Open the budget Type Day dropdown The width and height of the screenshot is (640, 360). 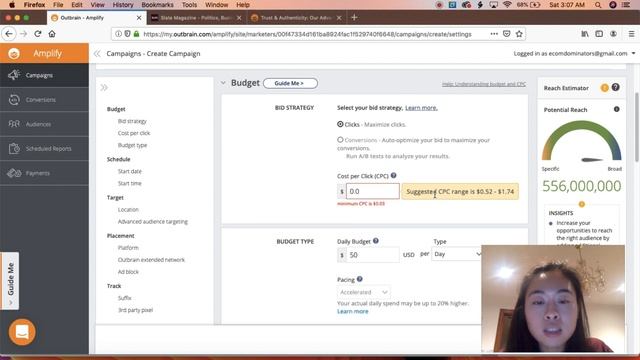(x=457, y=254)
